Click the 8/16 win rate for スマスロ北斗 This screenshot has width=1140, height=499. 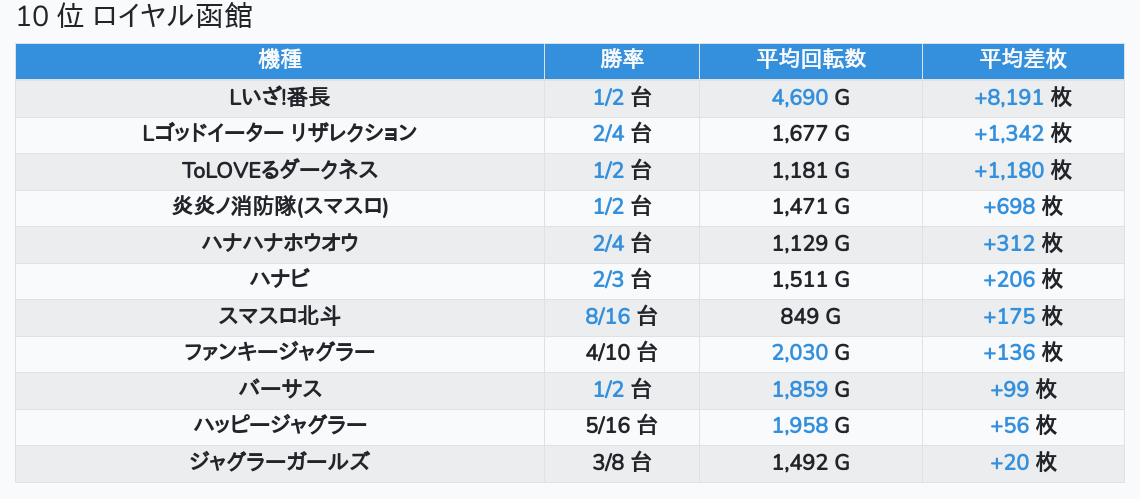pos(608,316)
